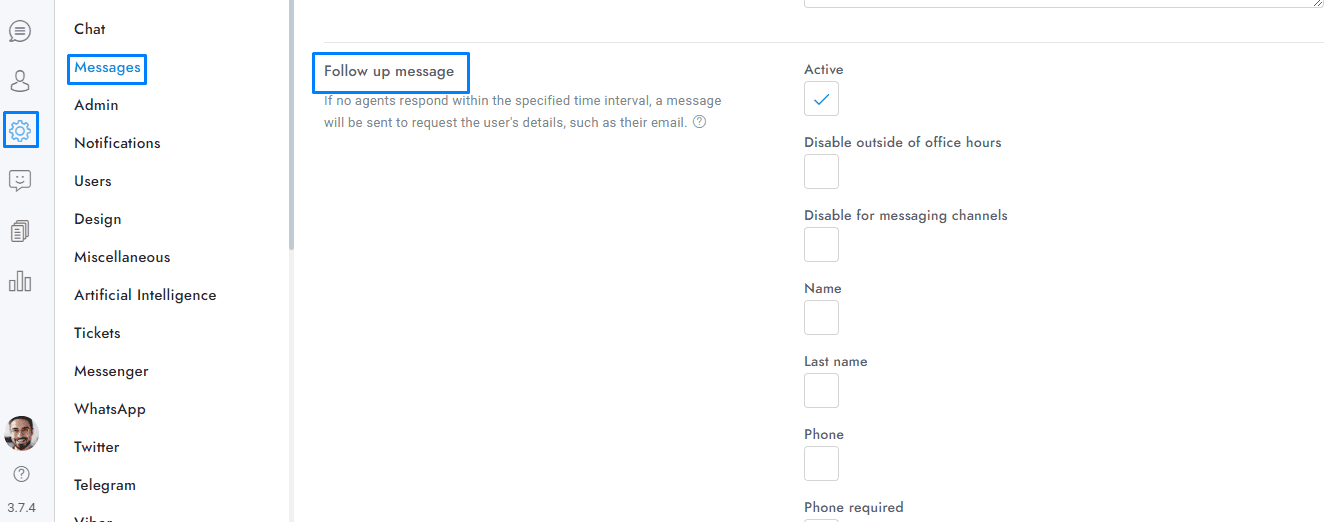
Task: Tick Disable for messaging channels checkbox
Action: (x=821, y=245)
